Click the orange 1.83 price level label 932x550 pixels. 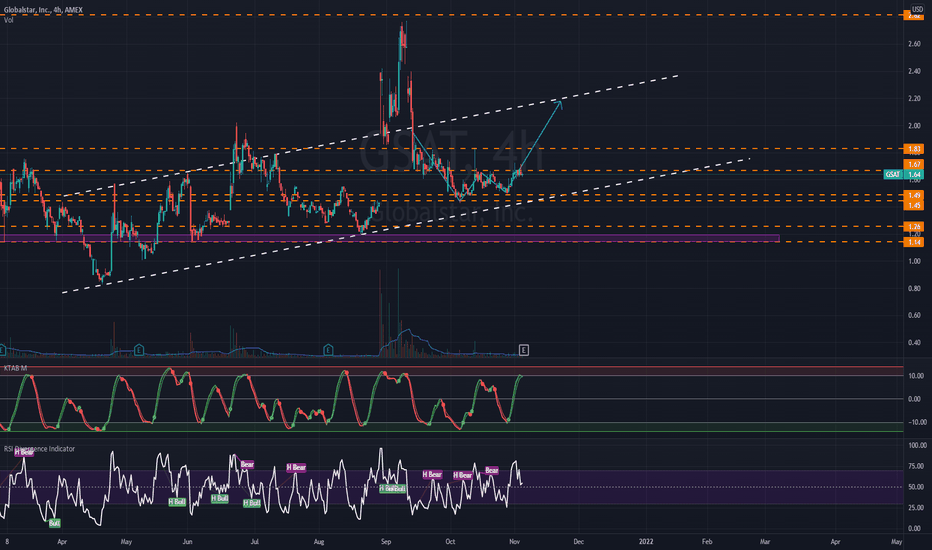coord(914,149)
